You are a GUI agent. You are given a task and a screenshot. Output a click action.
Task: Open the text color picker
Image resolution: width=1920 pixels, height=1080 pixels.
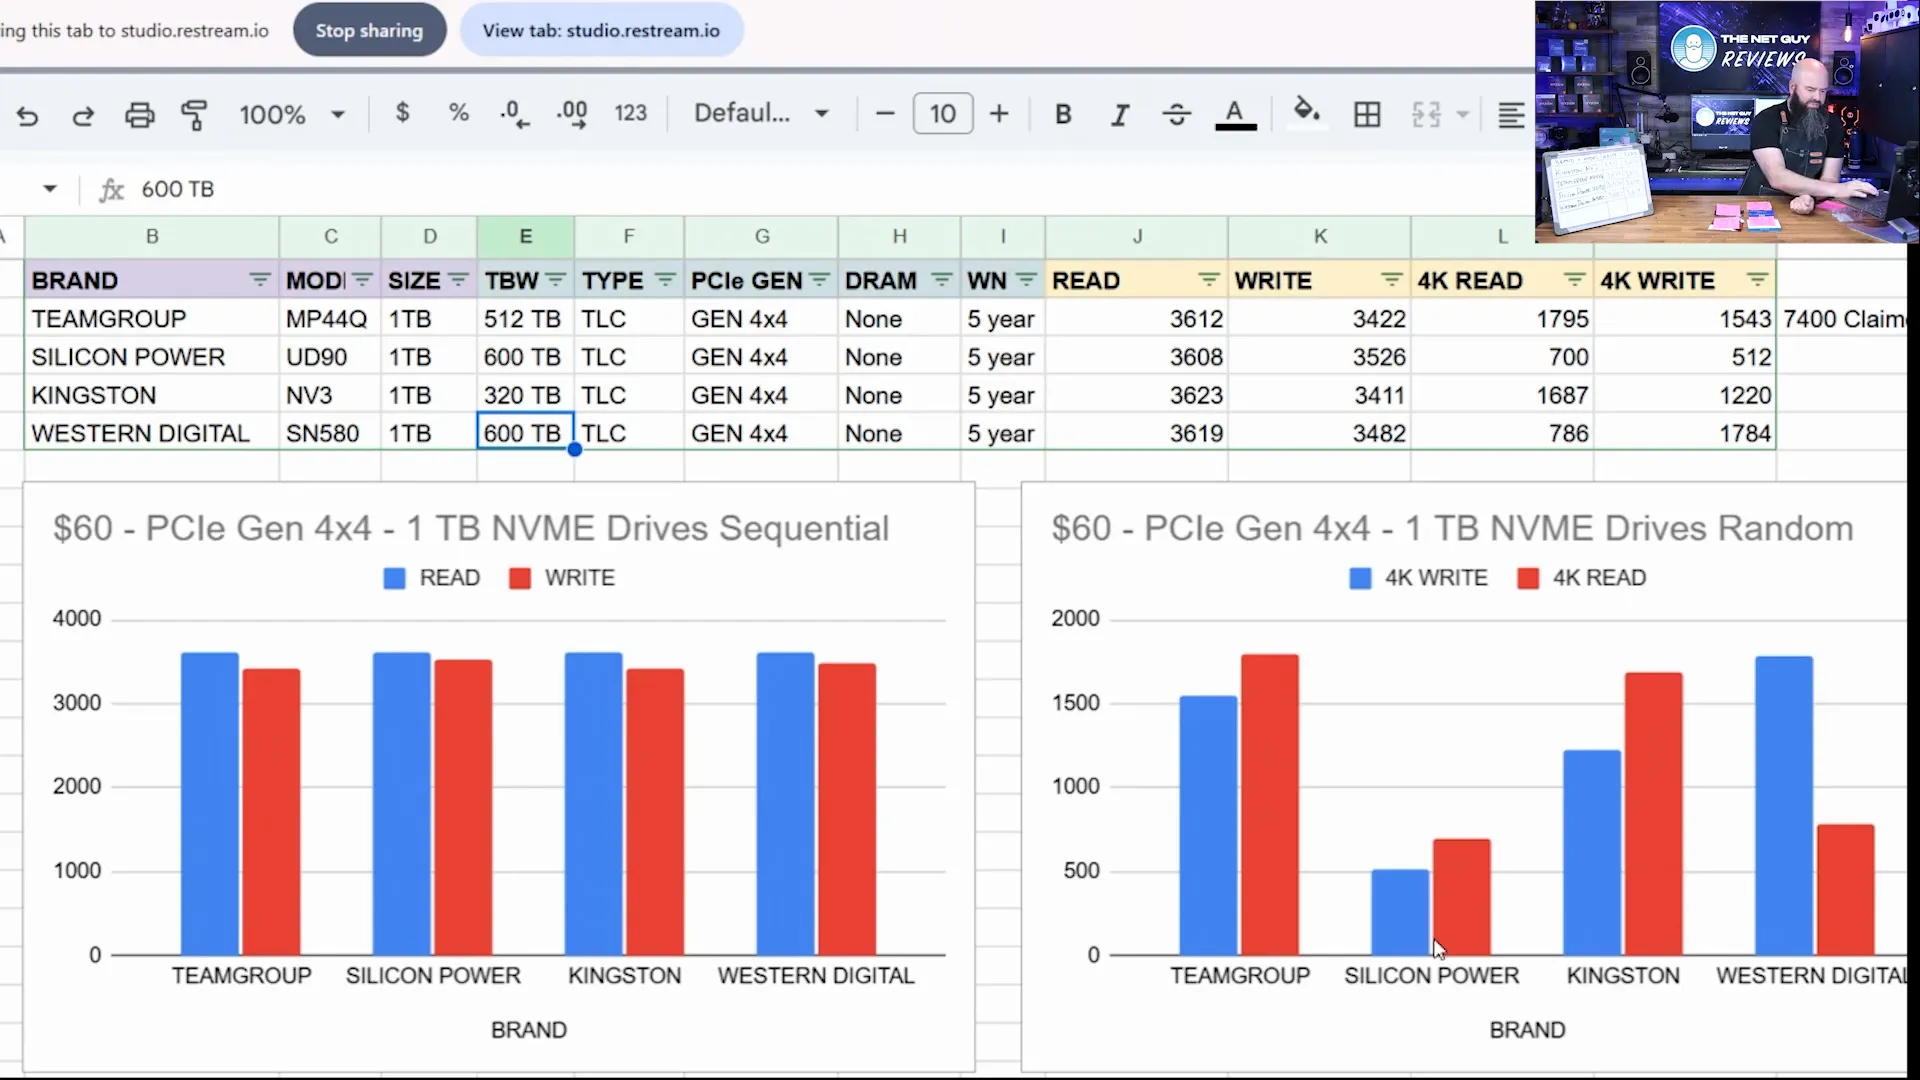click(x=1235, y=114)
